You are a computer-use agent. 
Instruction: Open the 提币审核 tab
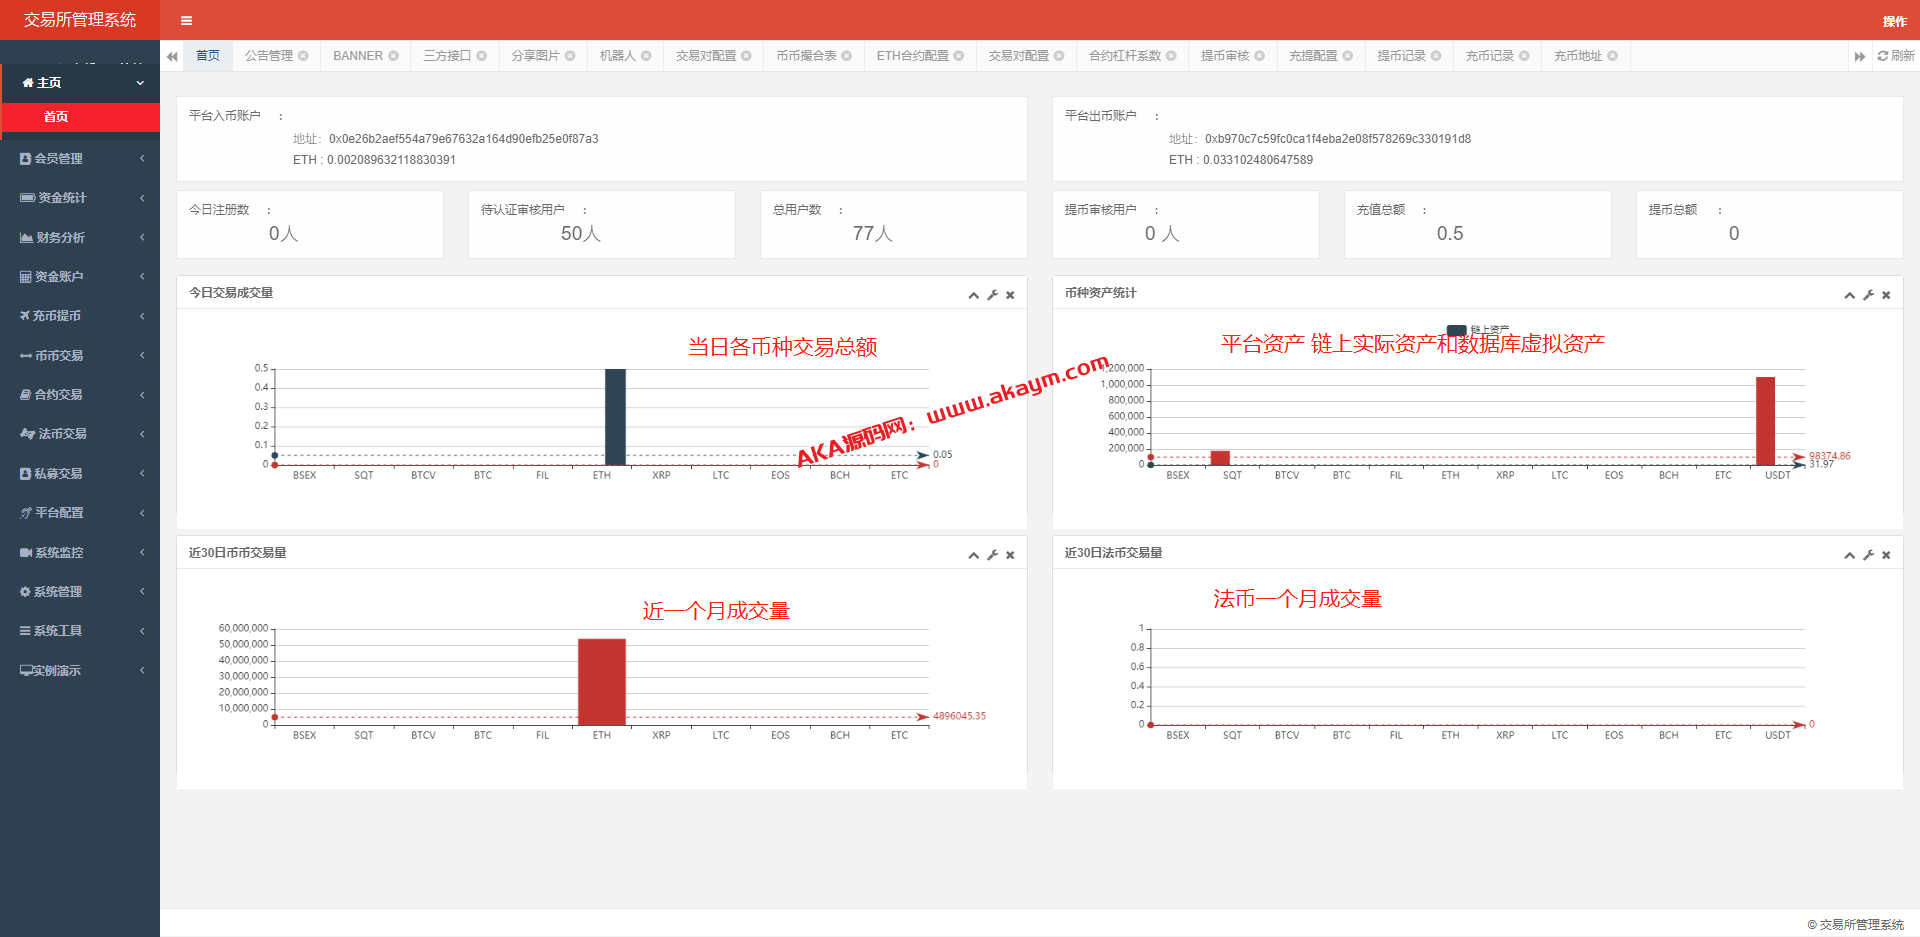coord(1224,56)
